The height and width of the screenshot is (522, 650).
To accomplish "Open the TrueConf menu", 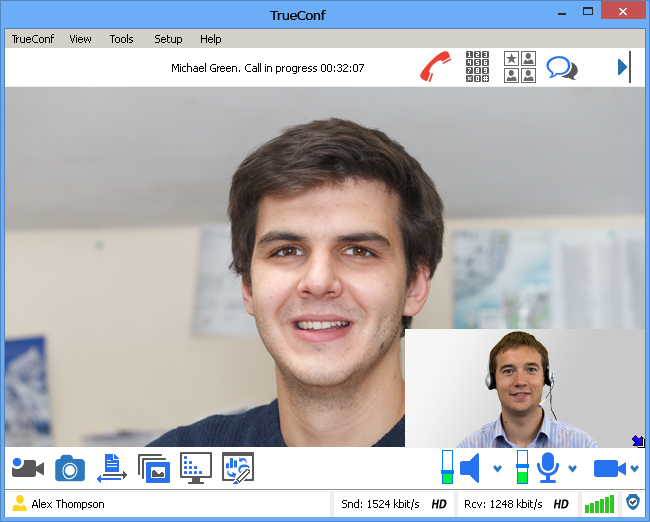I will tap(33, 39).
